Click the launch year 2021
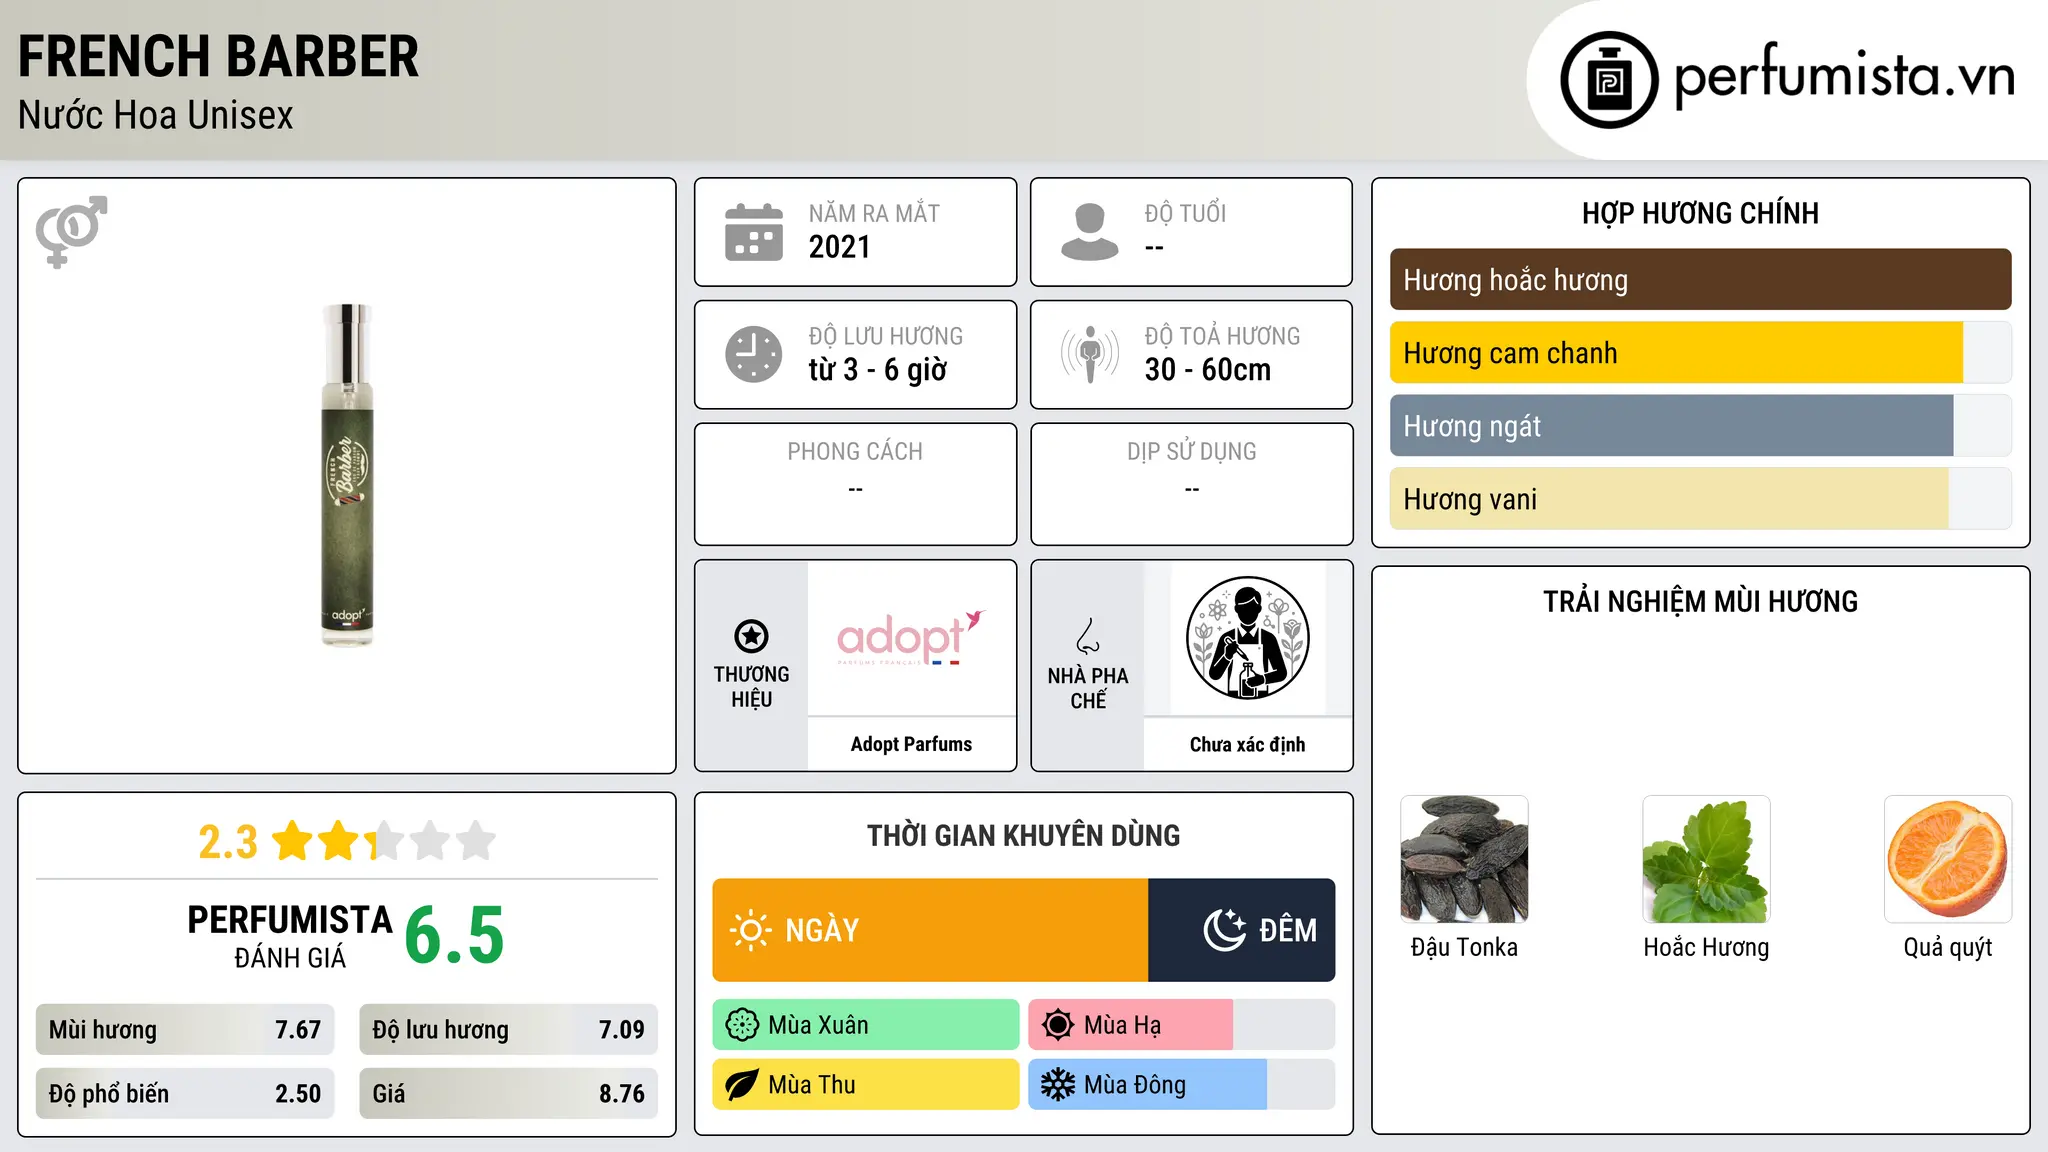2048x1152 pixels. pyautogui.click(x=840, y=247)
